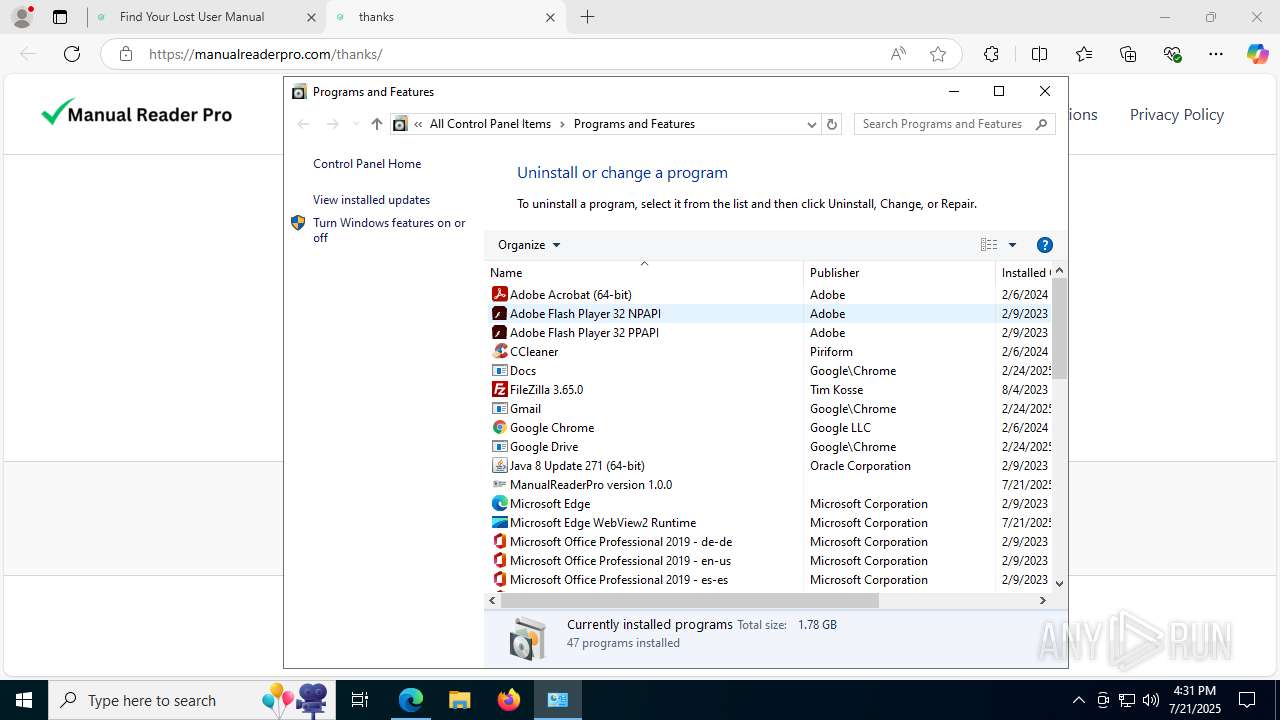Screen dimensions: 1280x720
Task: Click the Edge address bar URL
Action: pos(266,54)
